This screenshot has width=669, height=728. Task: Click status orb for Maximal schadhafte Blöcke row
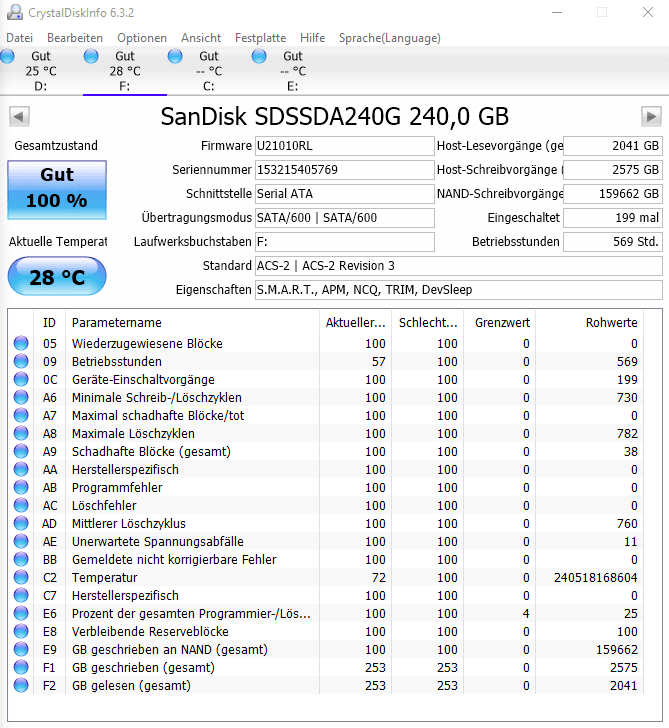pyautogui.click(x=21, y=415)
